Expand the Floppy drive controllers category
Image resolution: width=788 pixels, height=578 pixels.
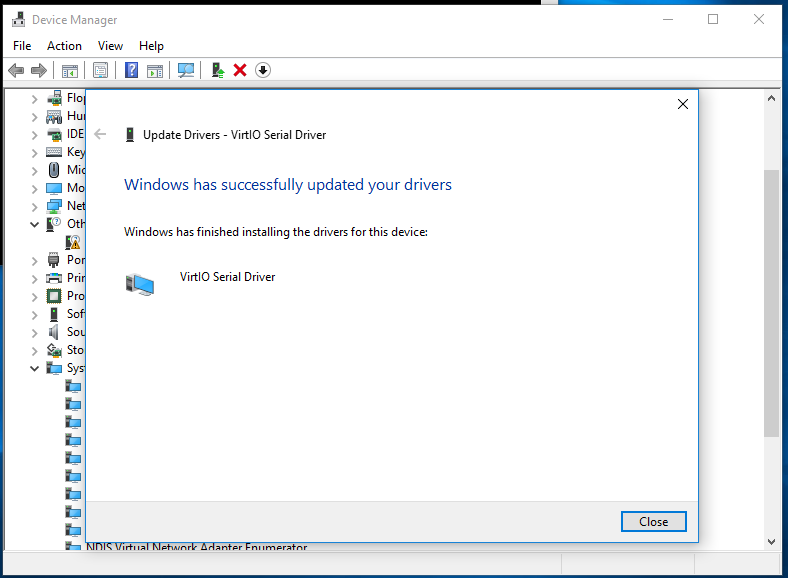click(x=35, y=98)
